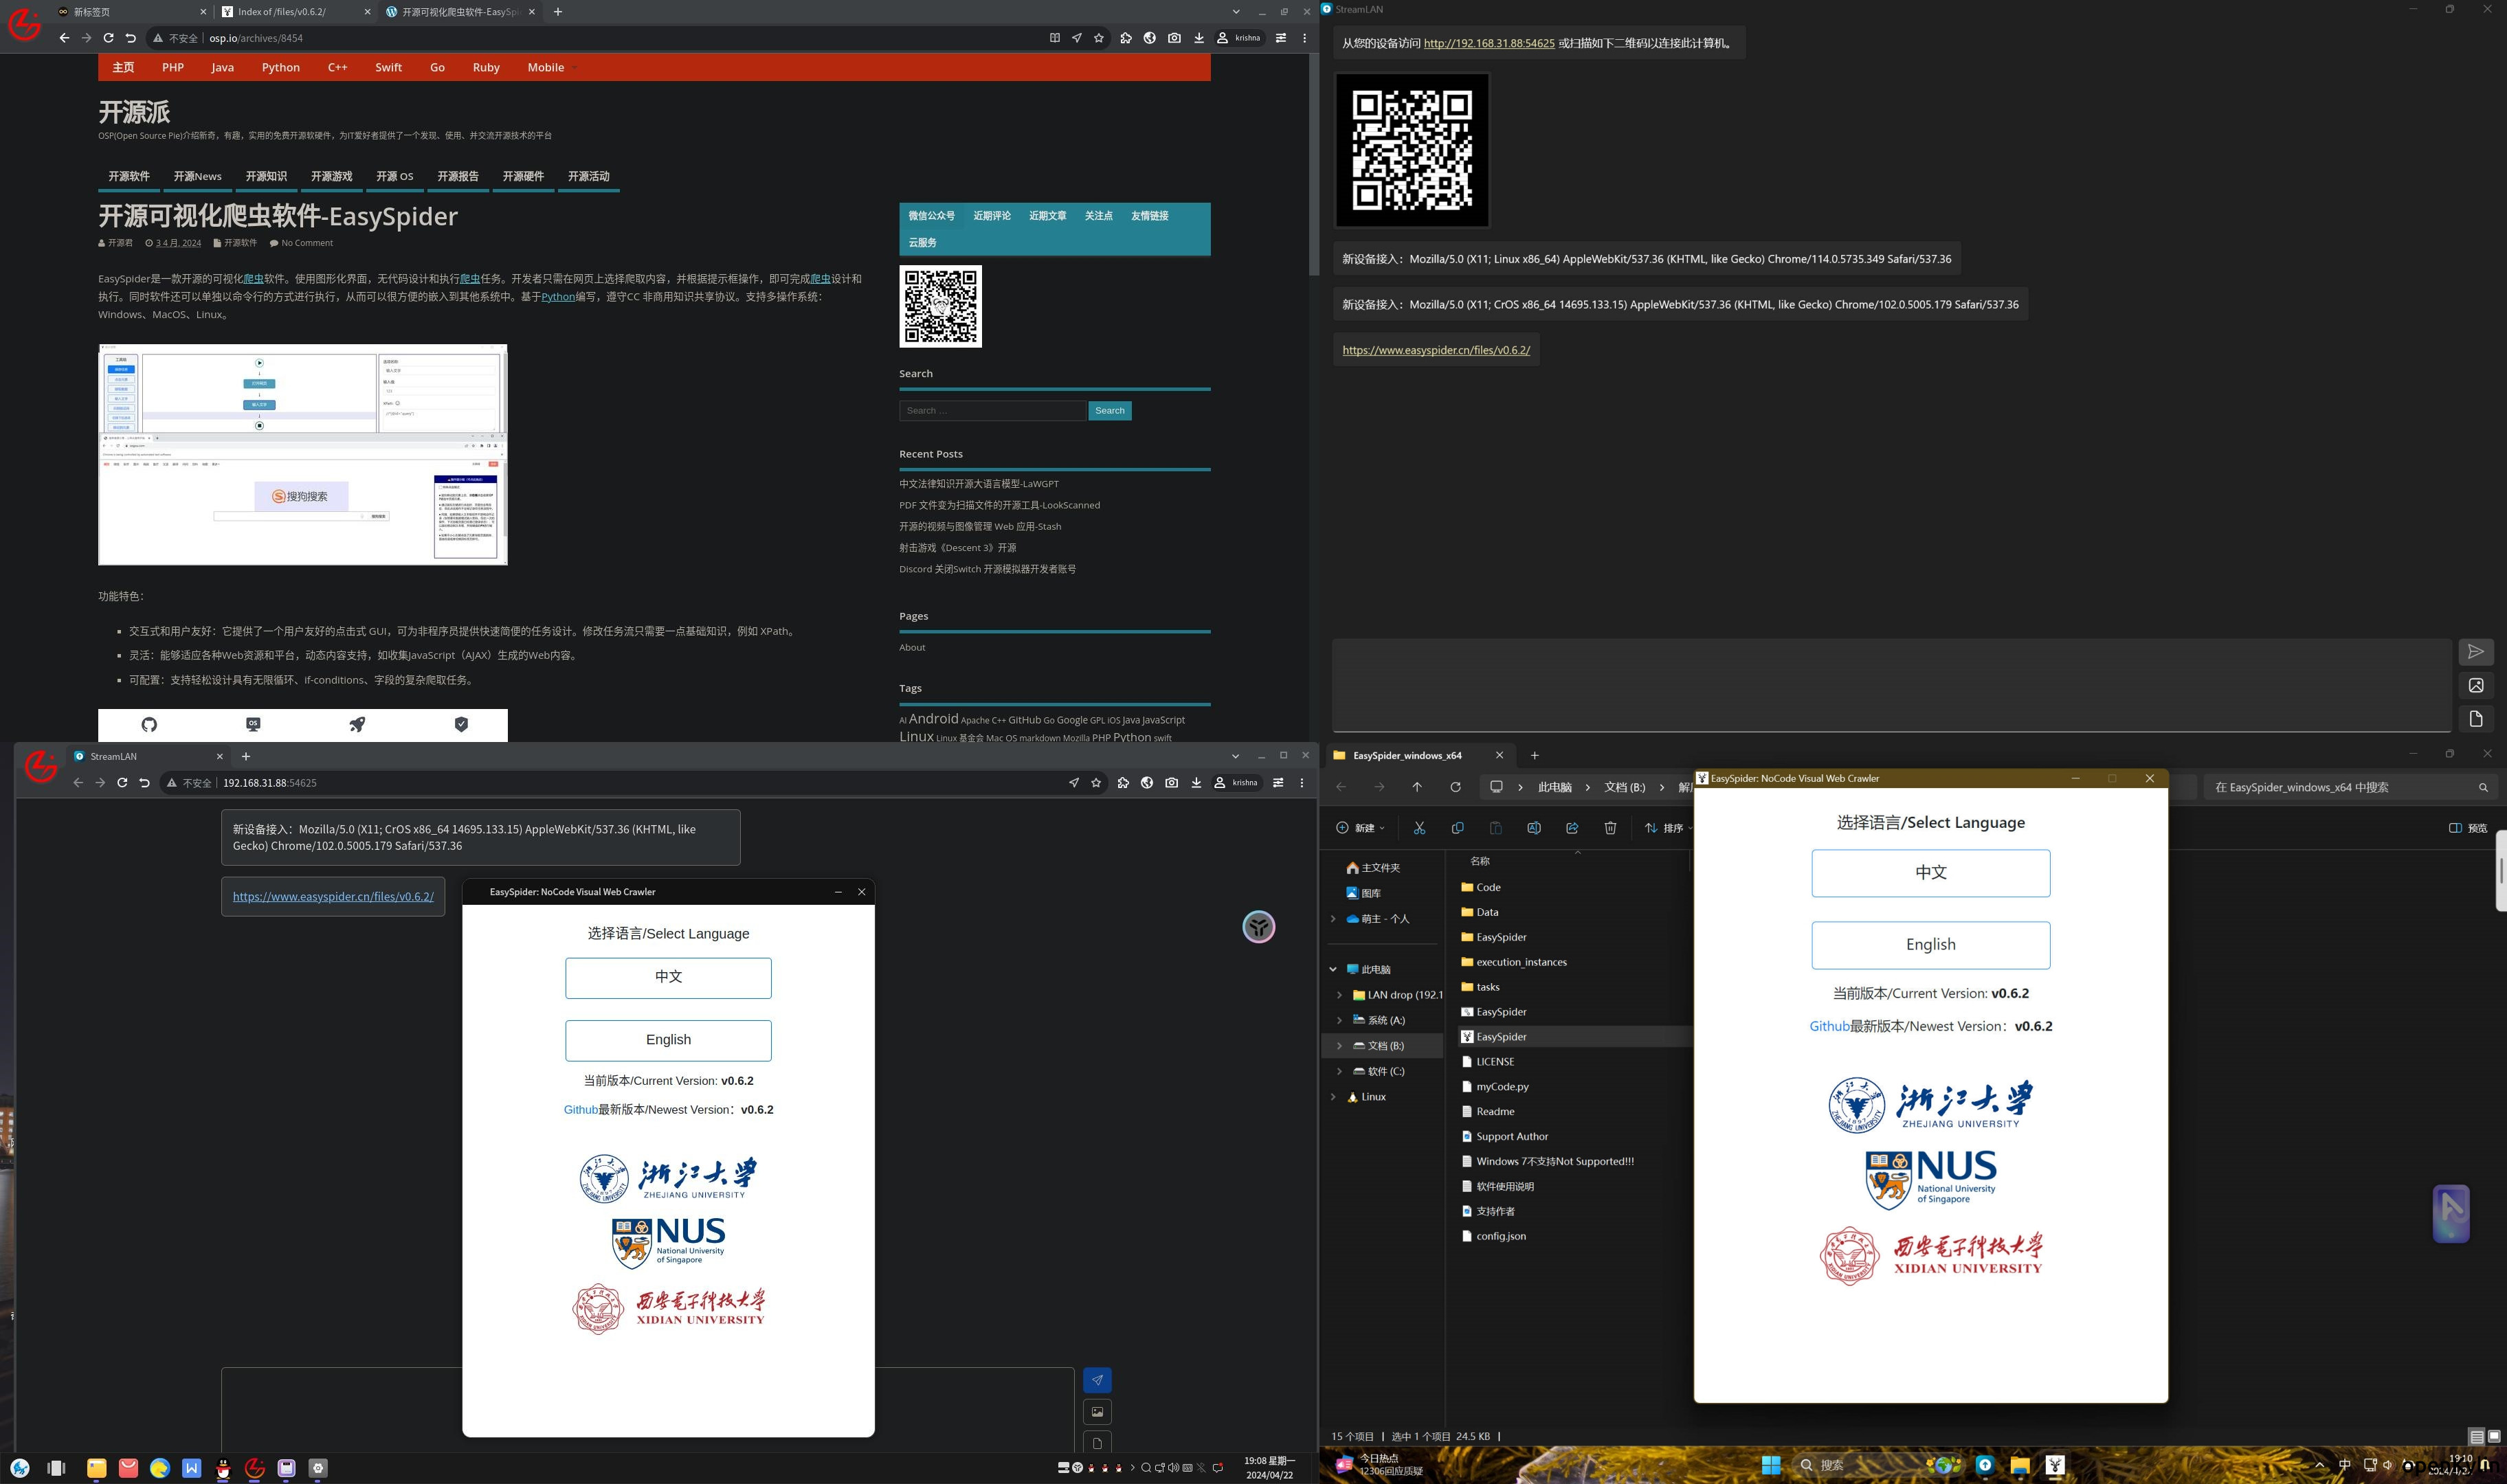Click the Copy icon in File Explorer toolbar
This screenshot has width=2507, height=1484.
tap(1457, 828)
